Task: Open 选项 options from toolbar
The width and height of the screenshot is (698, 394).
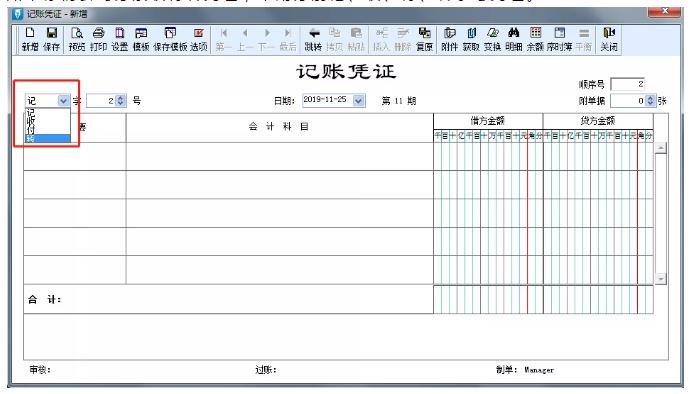Action: click(x=199, y=39)
